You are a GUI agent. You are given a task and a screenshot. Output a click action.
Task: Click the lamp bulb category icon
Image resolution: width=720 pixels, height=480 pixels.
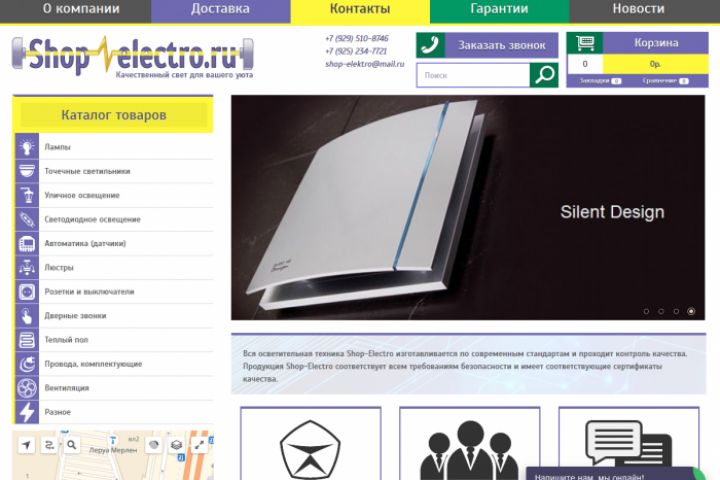pos(27,147)
